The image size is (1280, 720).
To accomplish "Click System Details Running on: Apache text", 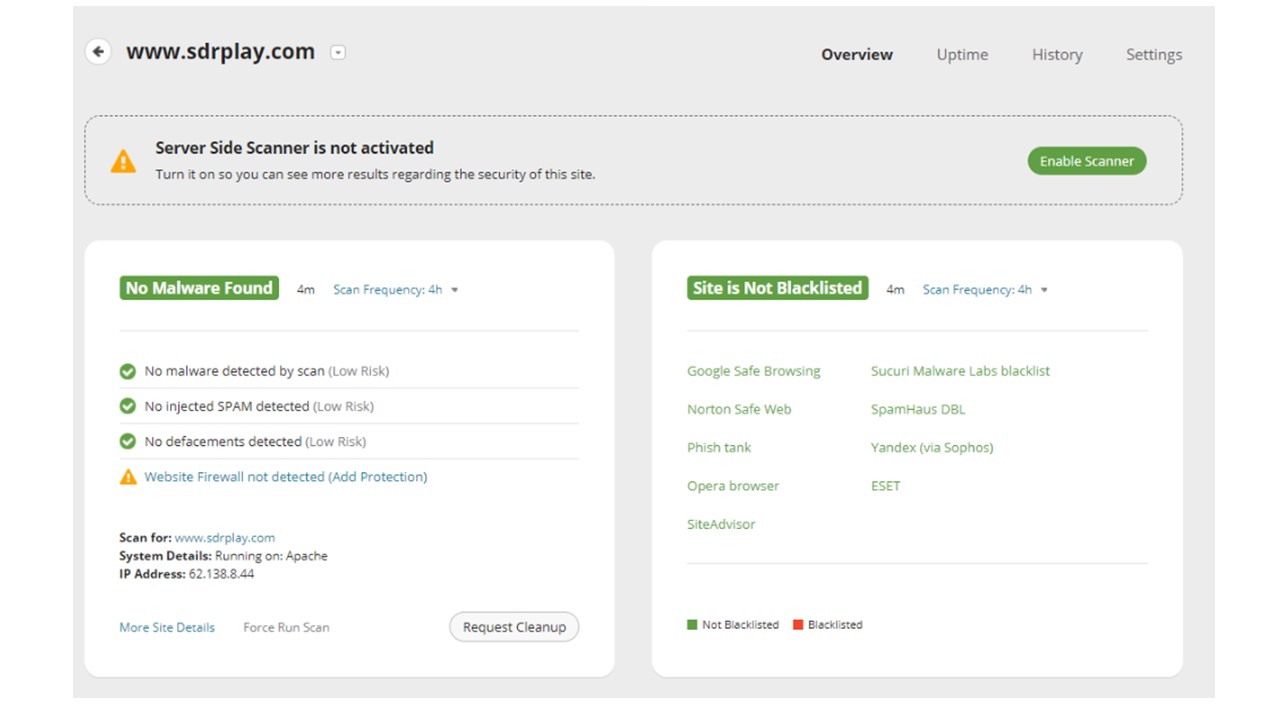I will (x=223, y=556).
